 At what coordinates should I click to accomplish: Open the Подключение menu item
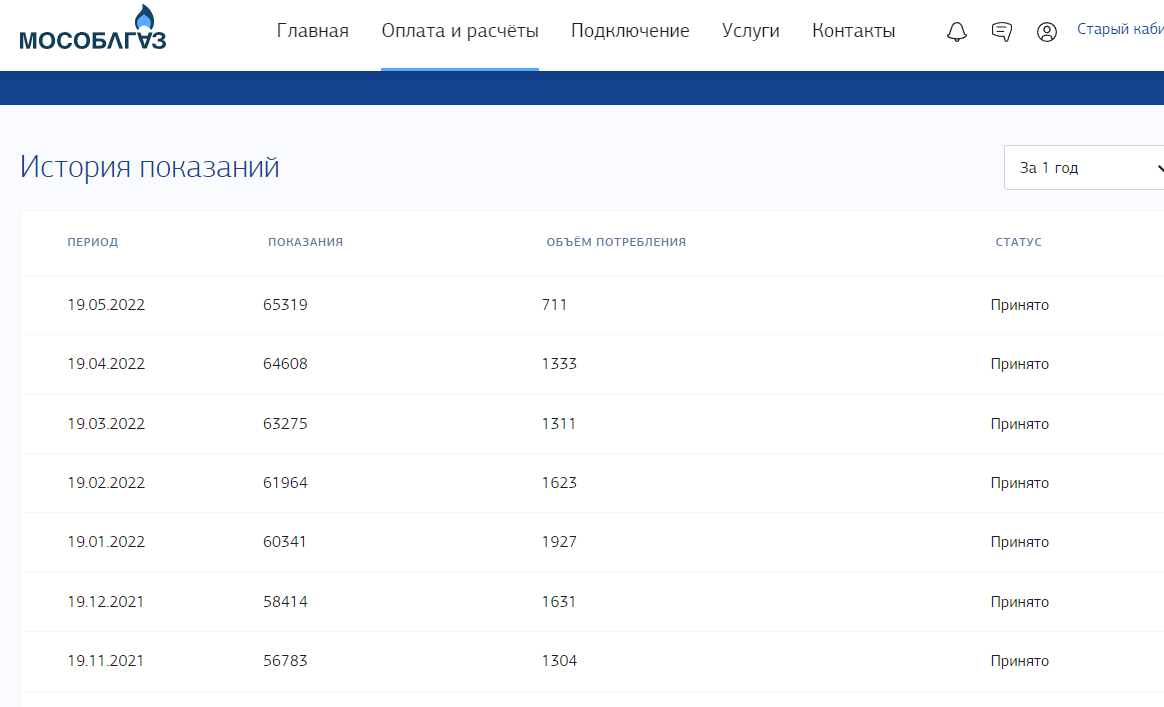(x=630, y=31)
